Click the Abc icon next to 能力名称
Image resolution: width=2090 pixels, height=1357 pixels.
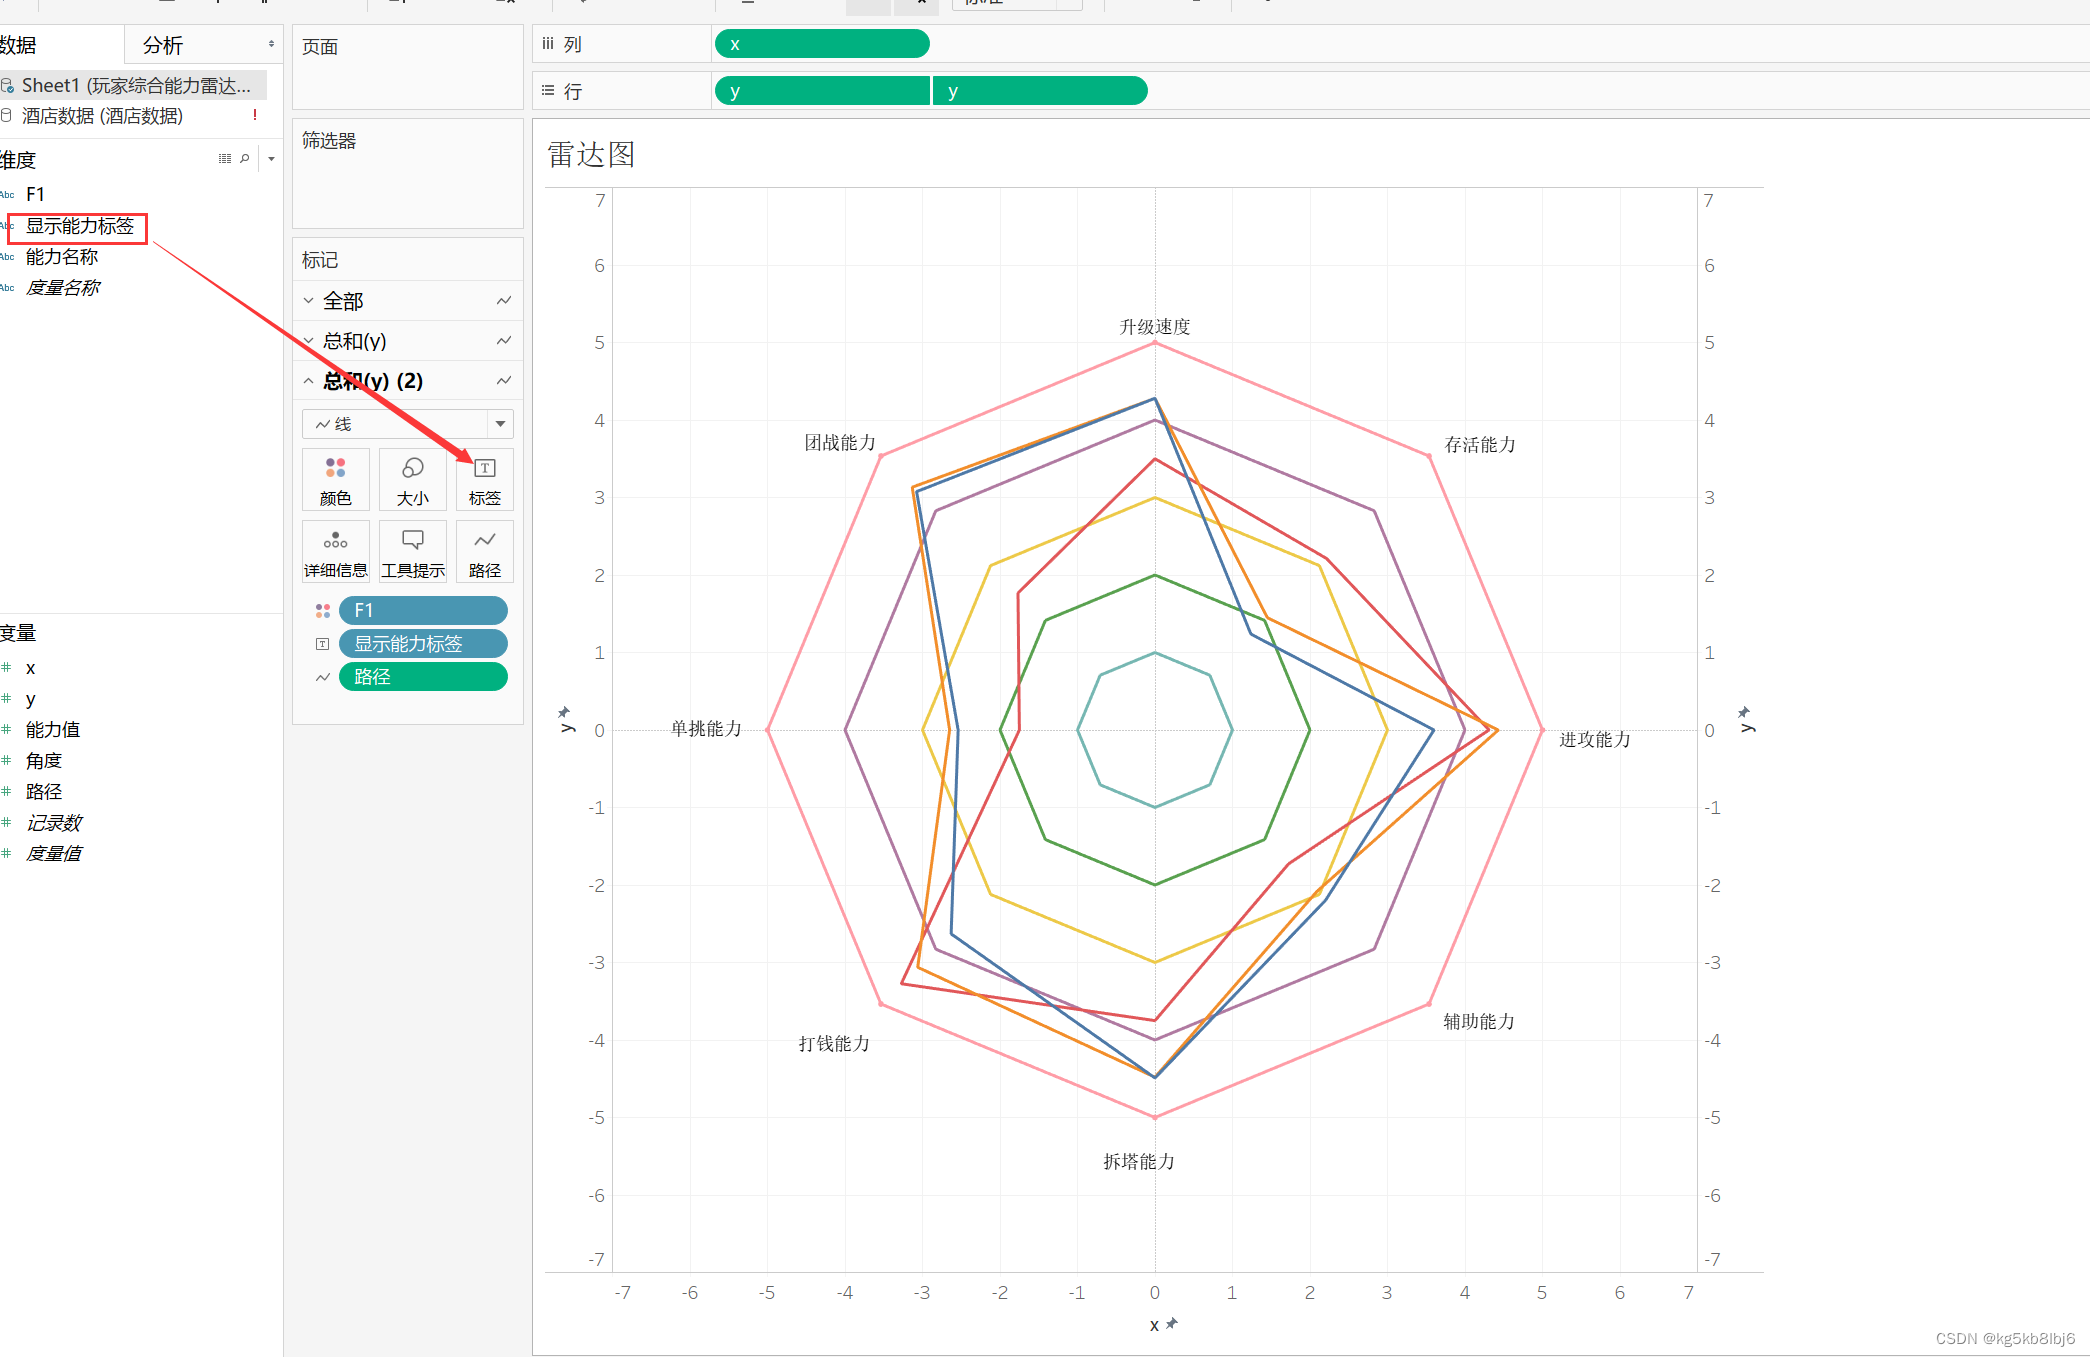(7, 257)
